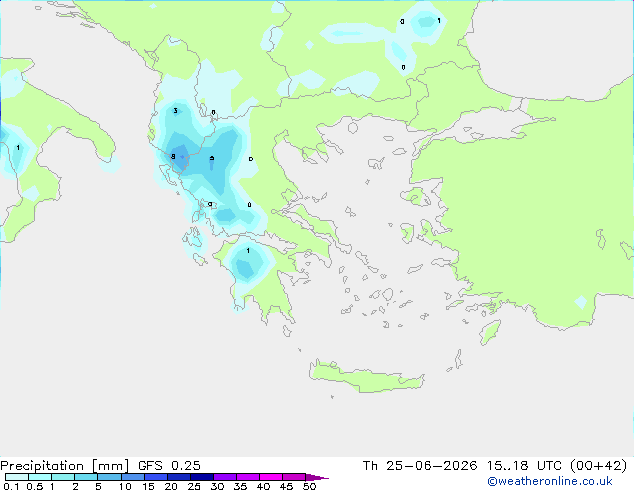Click the 0.5 legend scale value

pyautogui.click(x=35, y=486)
